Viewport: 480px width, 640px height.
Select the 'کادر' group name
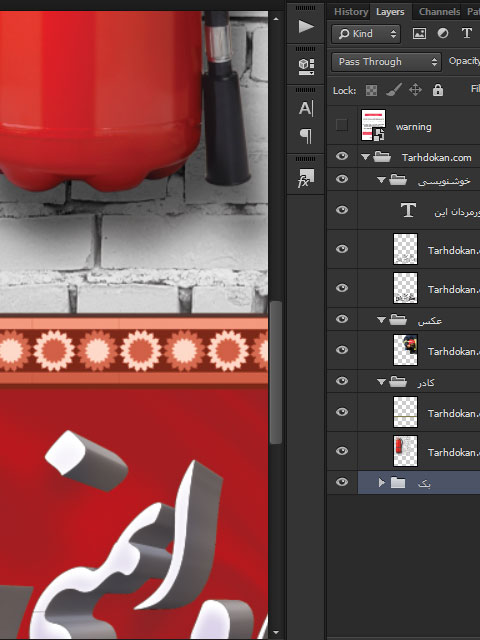[426, 383]
